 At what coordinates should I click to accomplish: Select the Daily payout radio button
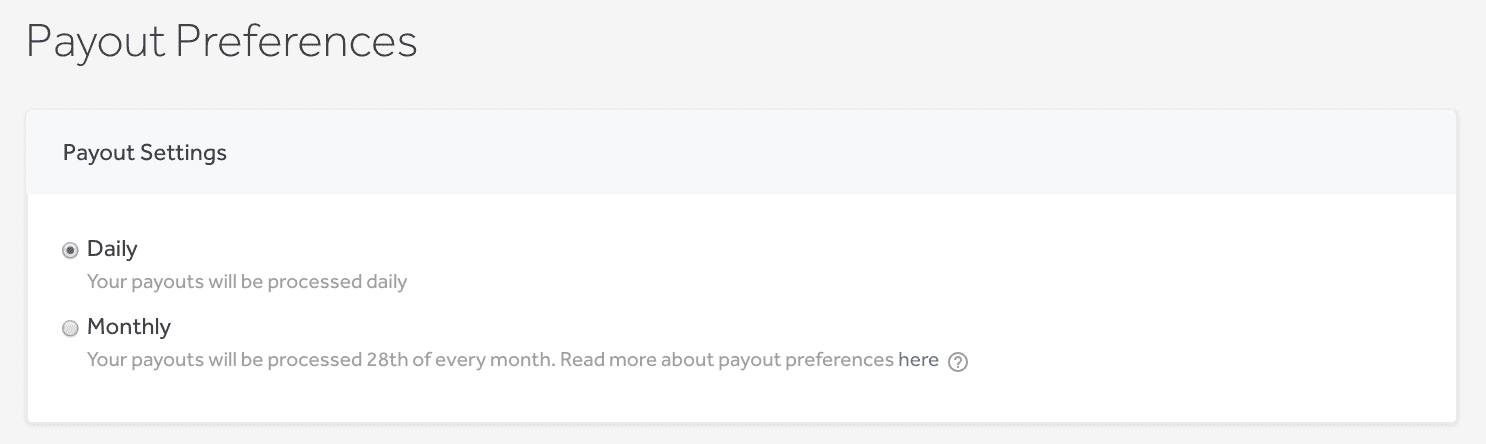pyautogui.click(x=70, y=251)
